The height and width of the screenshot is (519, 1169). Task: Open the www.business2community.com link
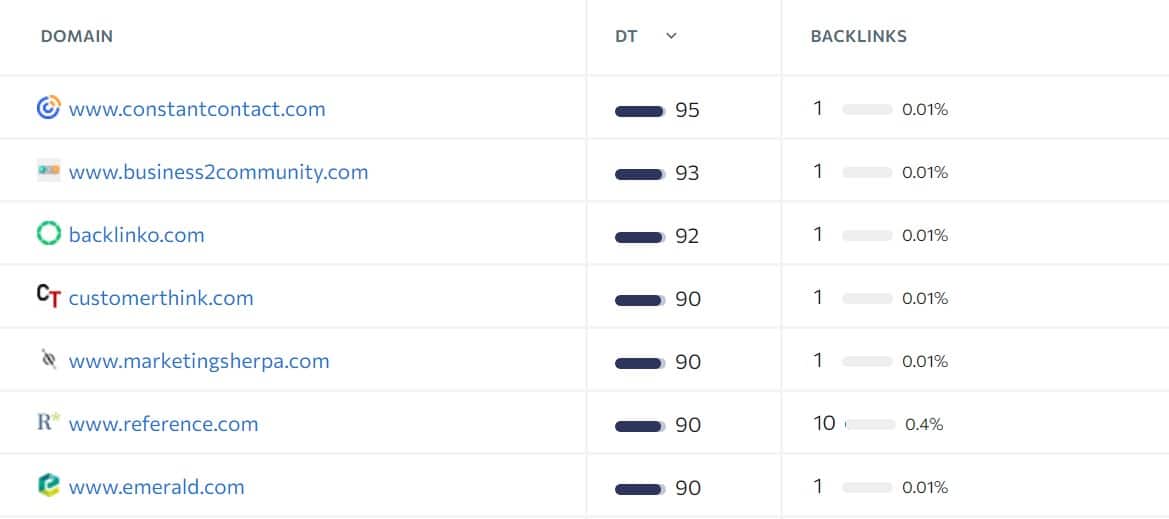click(x=218, y=172)
